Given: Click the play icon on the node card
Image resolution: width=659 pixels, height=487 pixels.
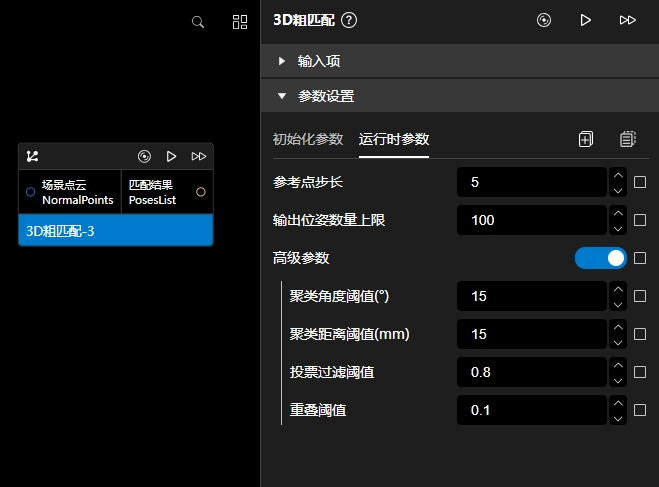Looking at the screenshot, I should click(171, 156).
